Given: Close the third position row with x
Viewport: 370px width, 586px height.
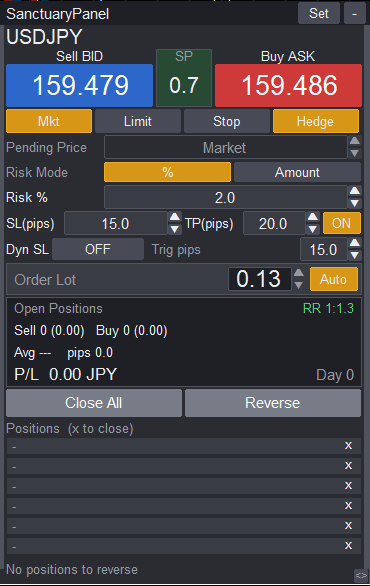Looking at the screenshot, I should point(348,485).
